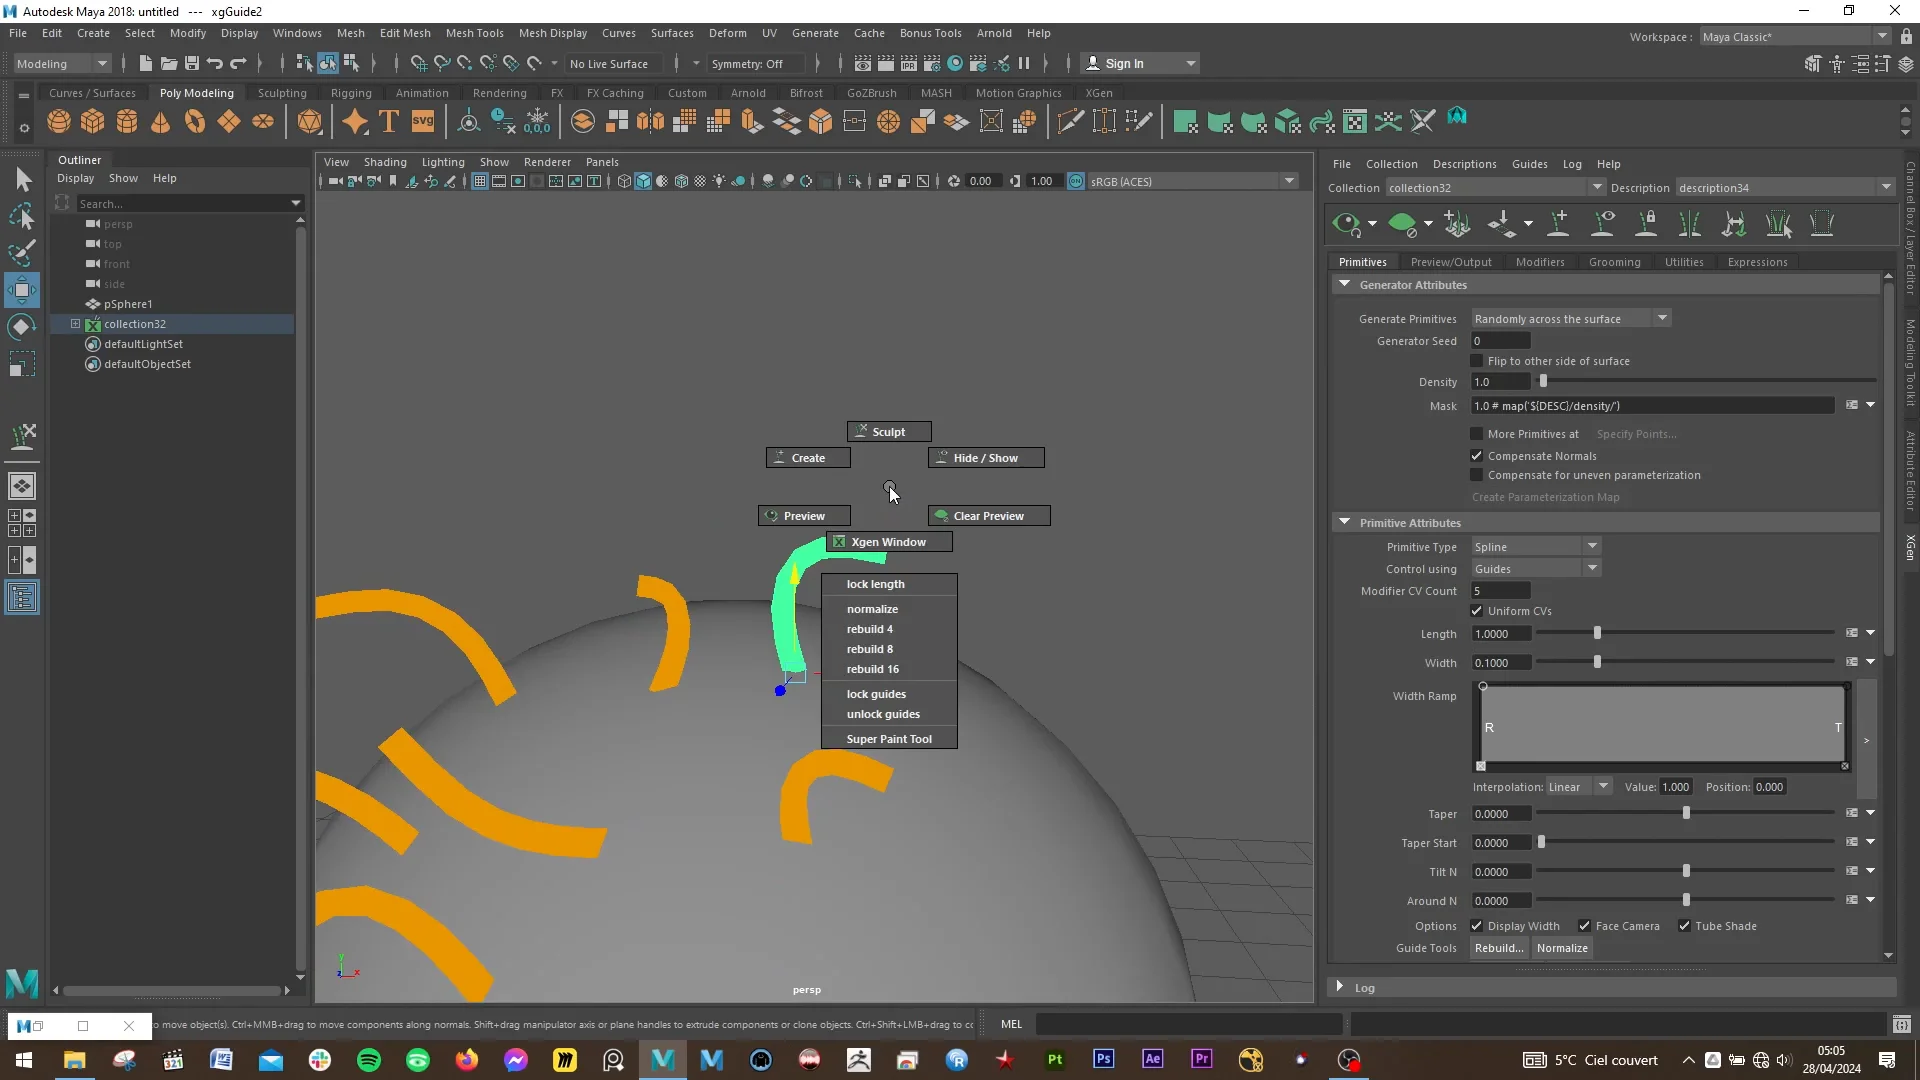Select the polygon Torus shelf icon
The height and width of the screenshot is (1080, 1920).
(194, 121)
